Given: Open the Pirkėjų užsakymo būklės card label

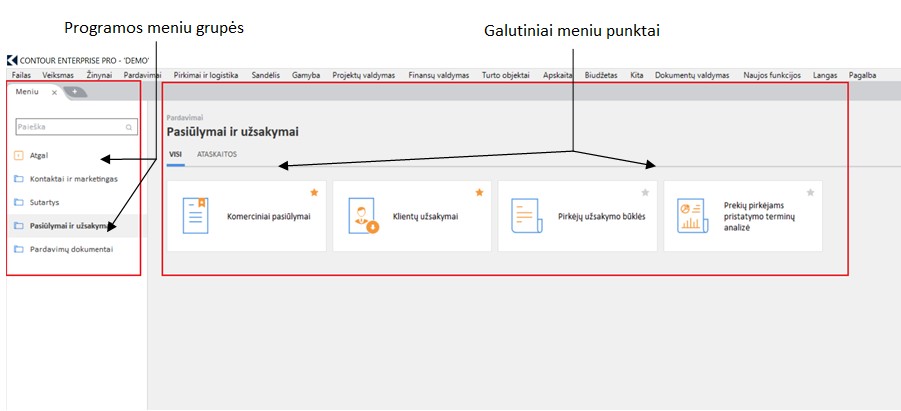Looking at the screenshot, I should (x=602, y=217).
